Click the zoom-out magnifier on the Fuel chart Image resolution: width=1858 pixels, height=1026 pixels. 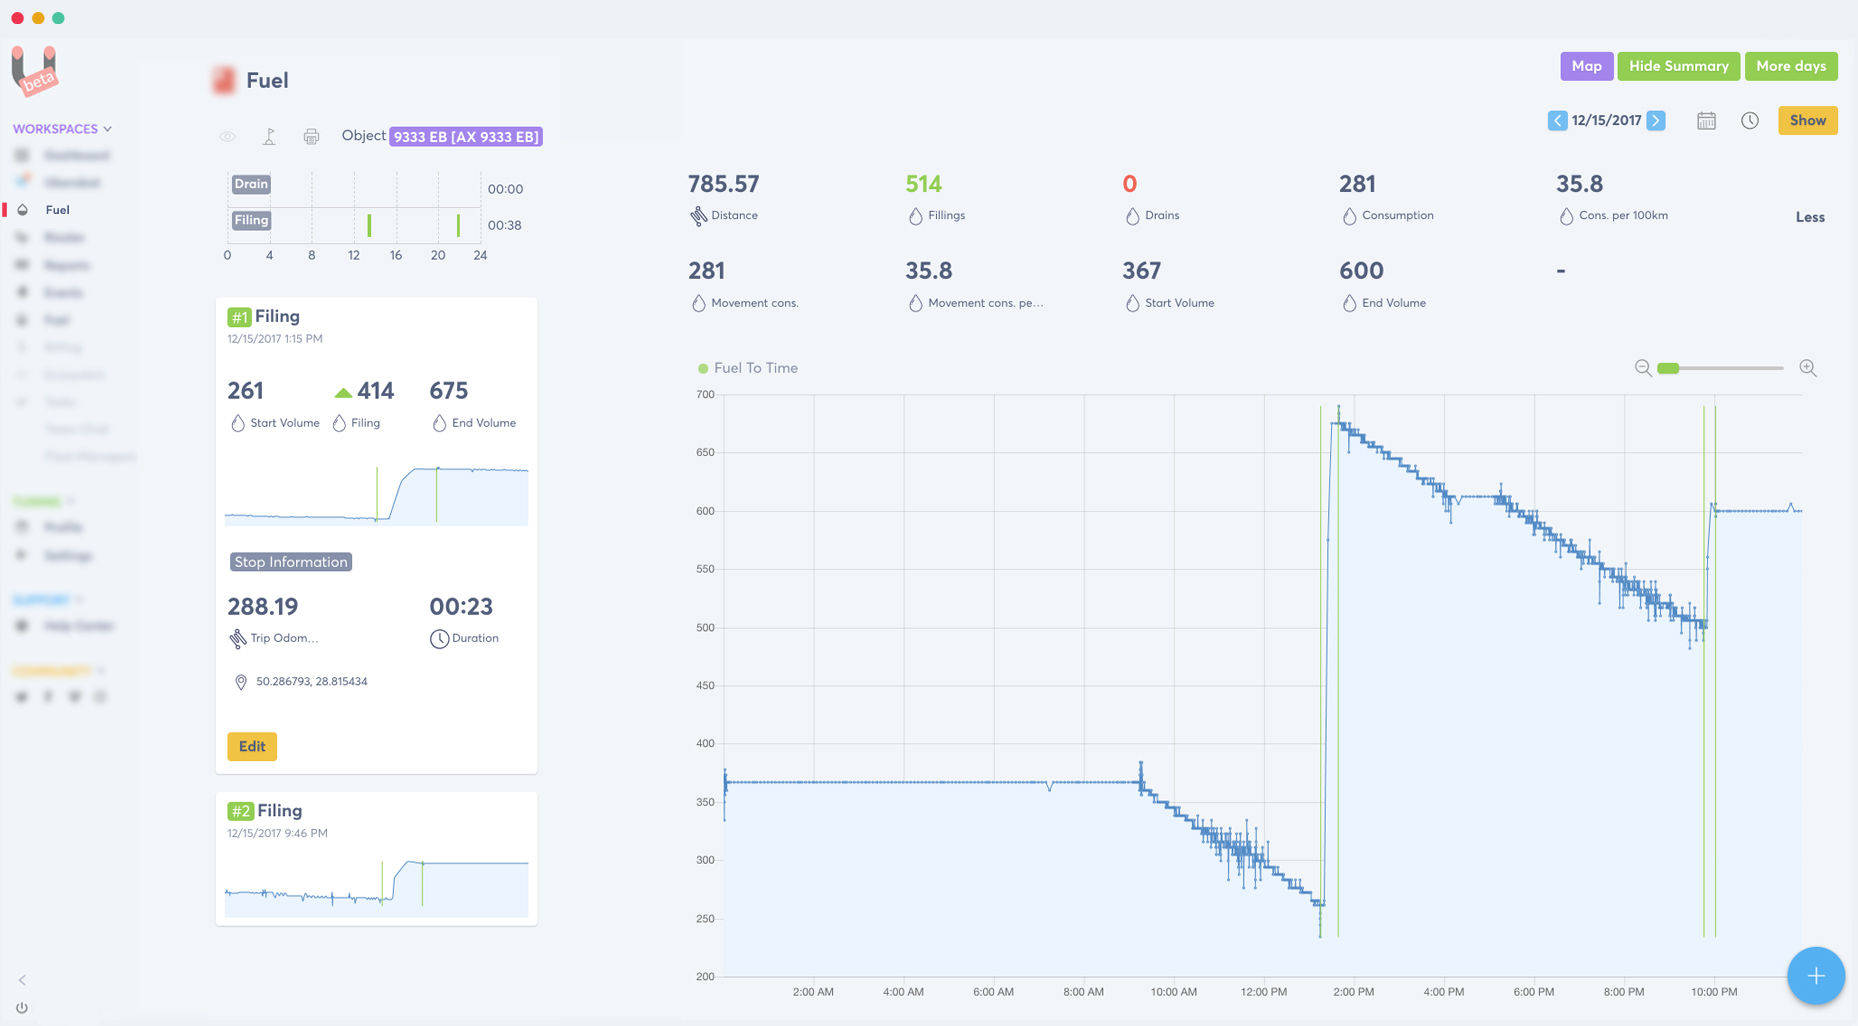click(1643, 368)
